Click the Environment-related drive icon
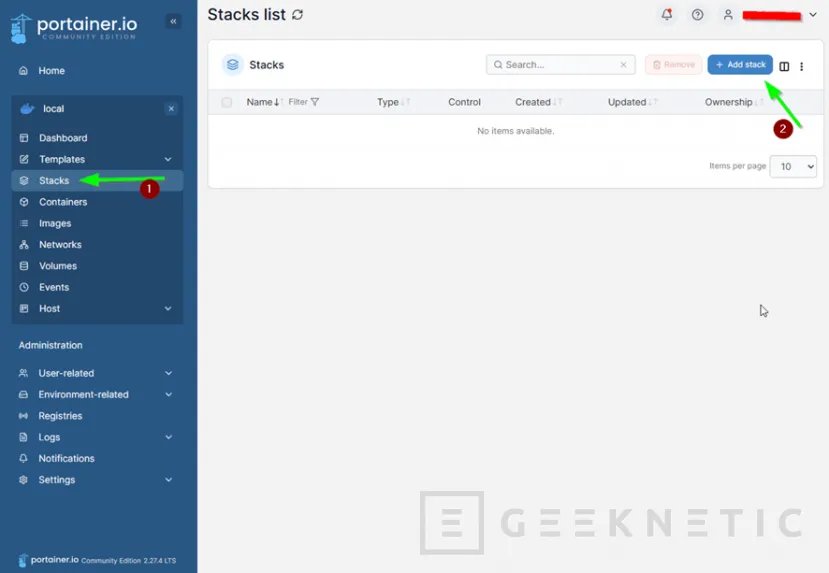Viewport: 829px width, 573px height. click(x=23, y=394)
